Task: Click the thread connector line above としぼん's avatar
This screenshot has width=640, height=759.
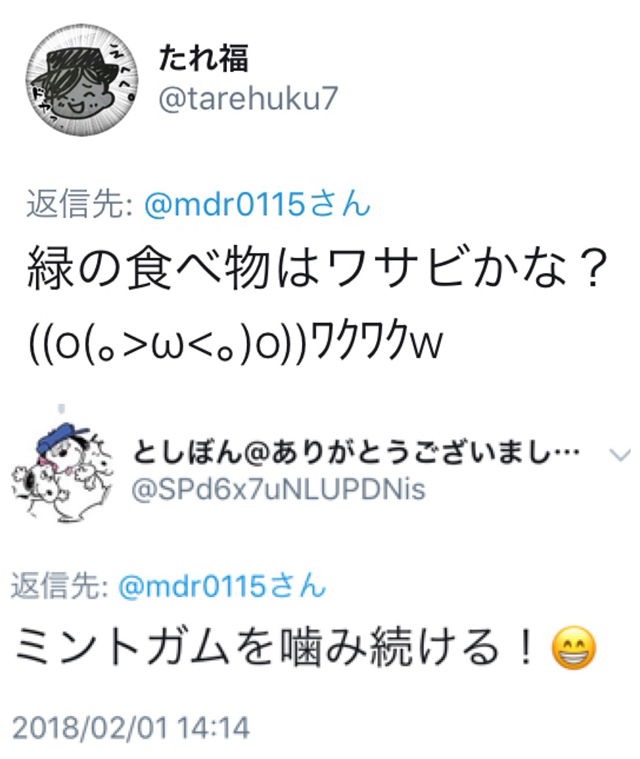Action: point(61,410)
